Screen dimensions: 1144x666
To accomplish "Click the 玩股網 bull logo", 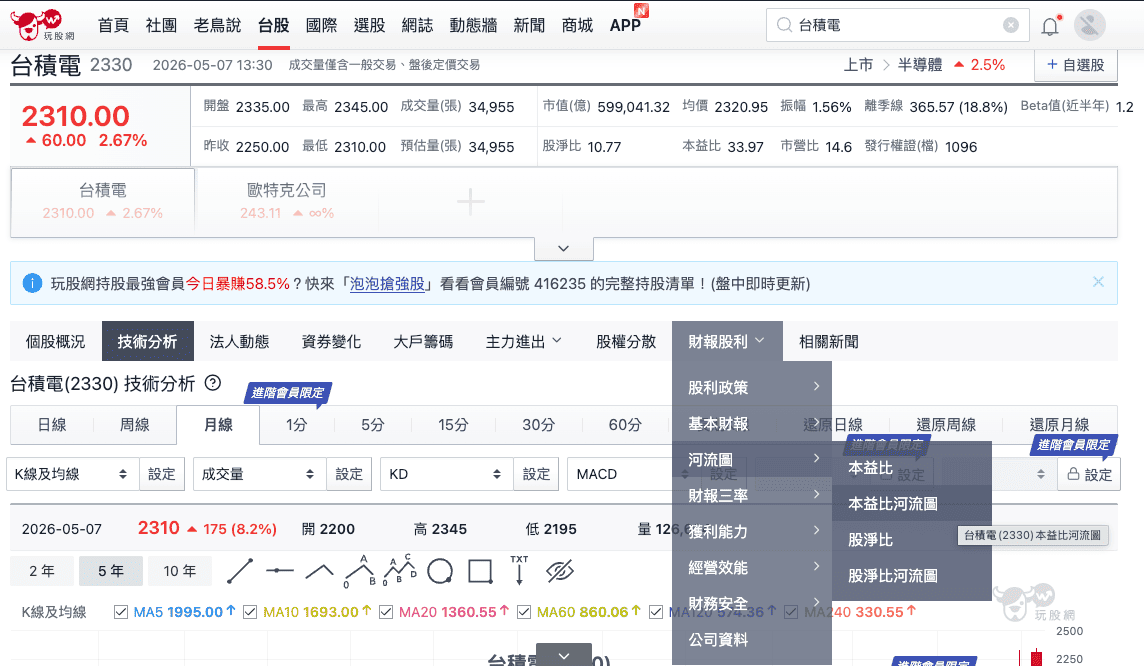I will [x=42, y=25].
